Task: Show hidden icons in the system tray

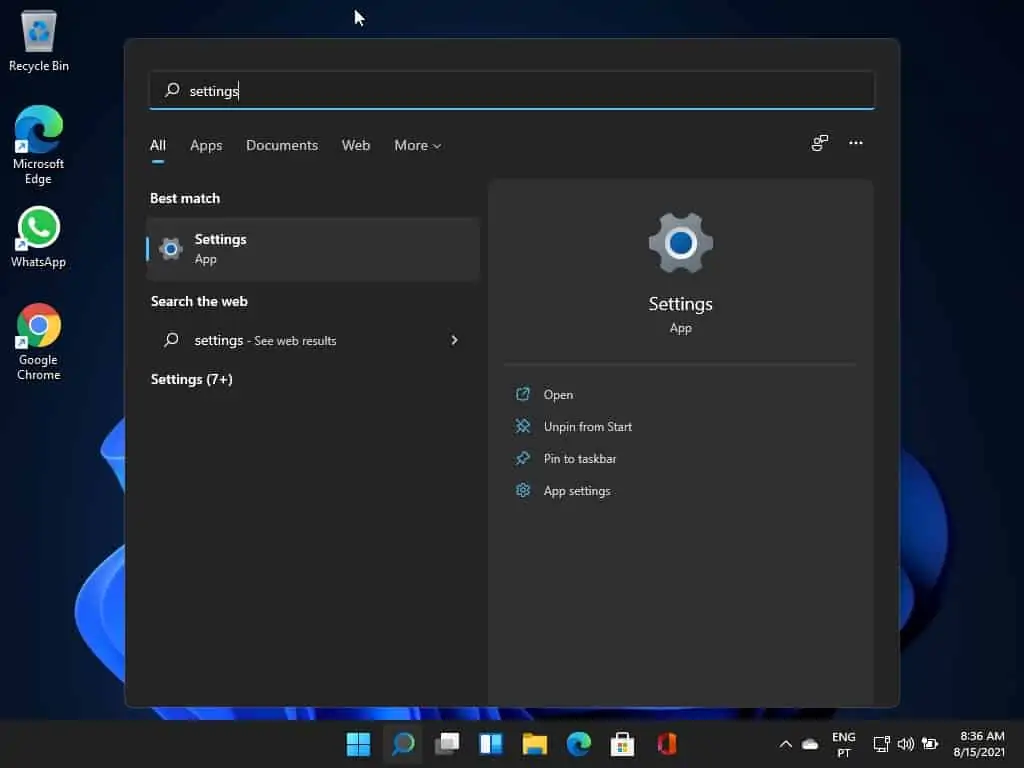Action: (785, 744)
